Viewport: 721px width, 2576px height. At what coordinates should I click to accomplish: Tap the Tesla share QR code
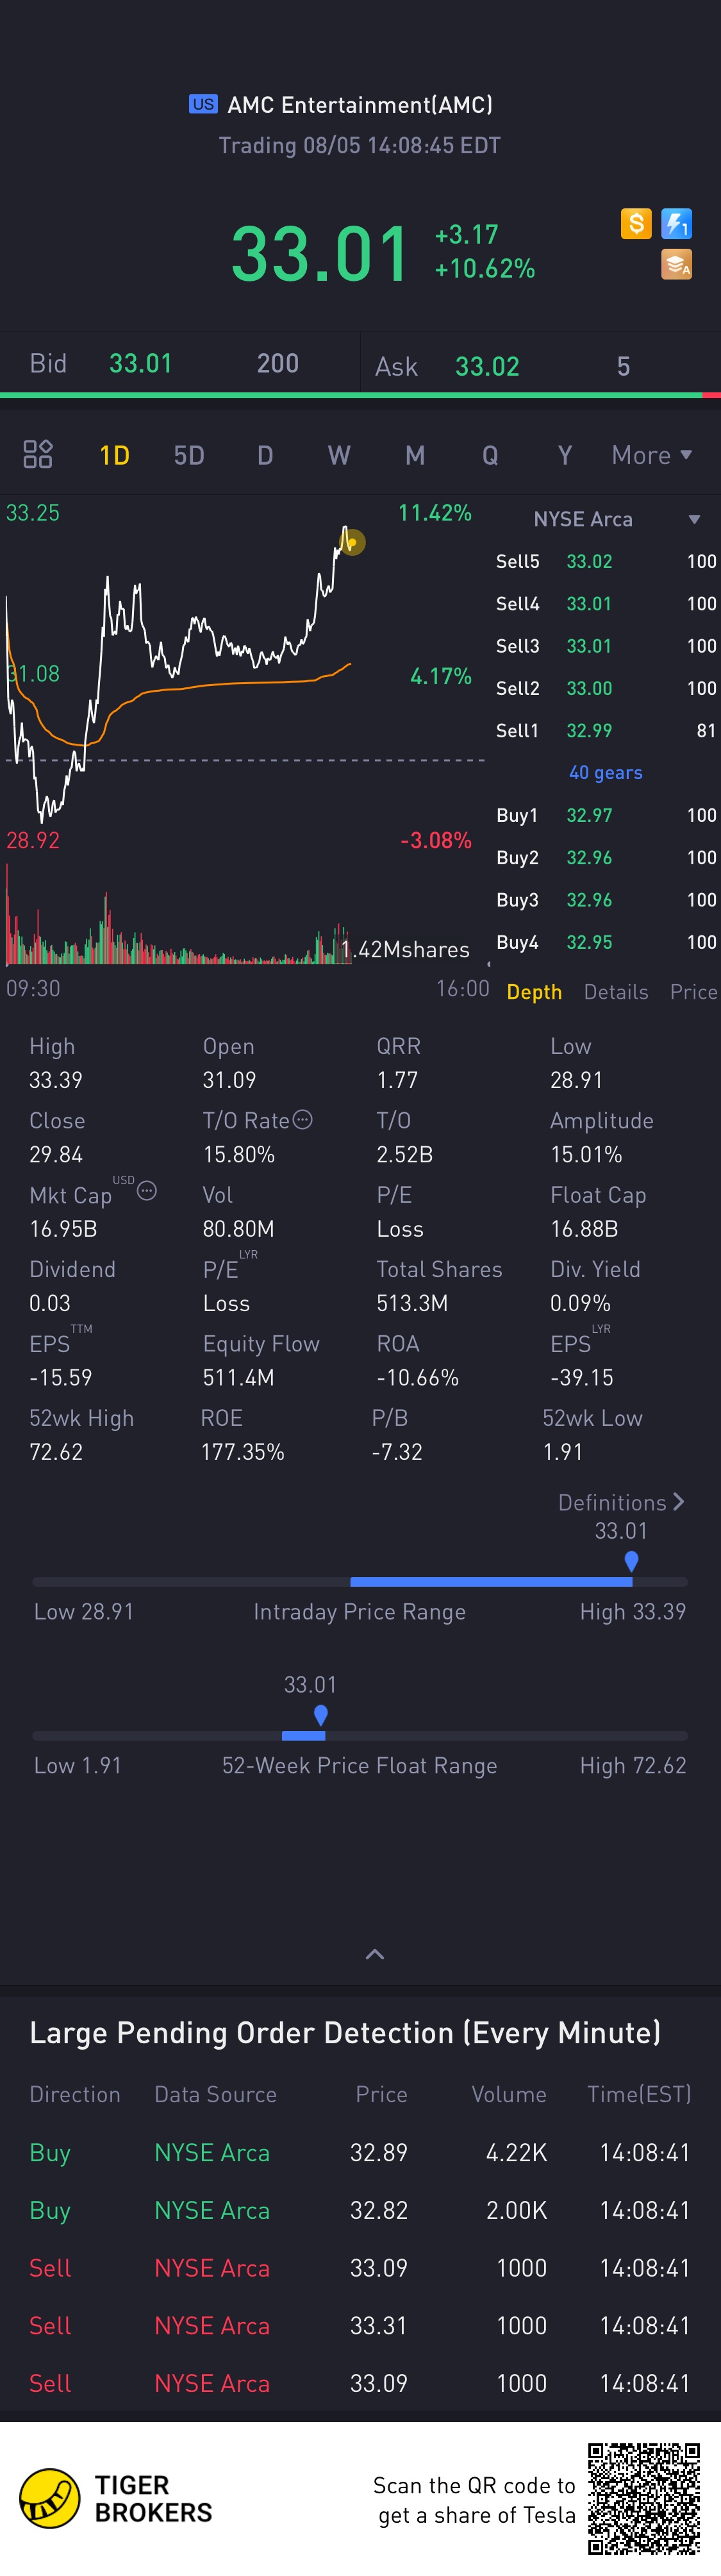[644, 2498]
